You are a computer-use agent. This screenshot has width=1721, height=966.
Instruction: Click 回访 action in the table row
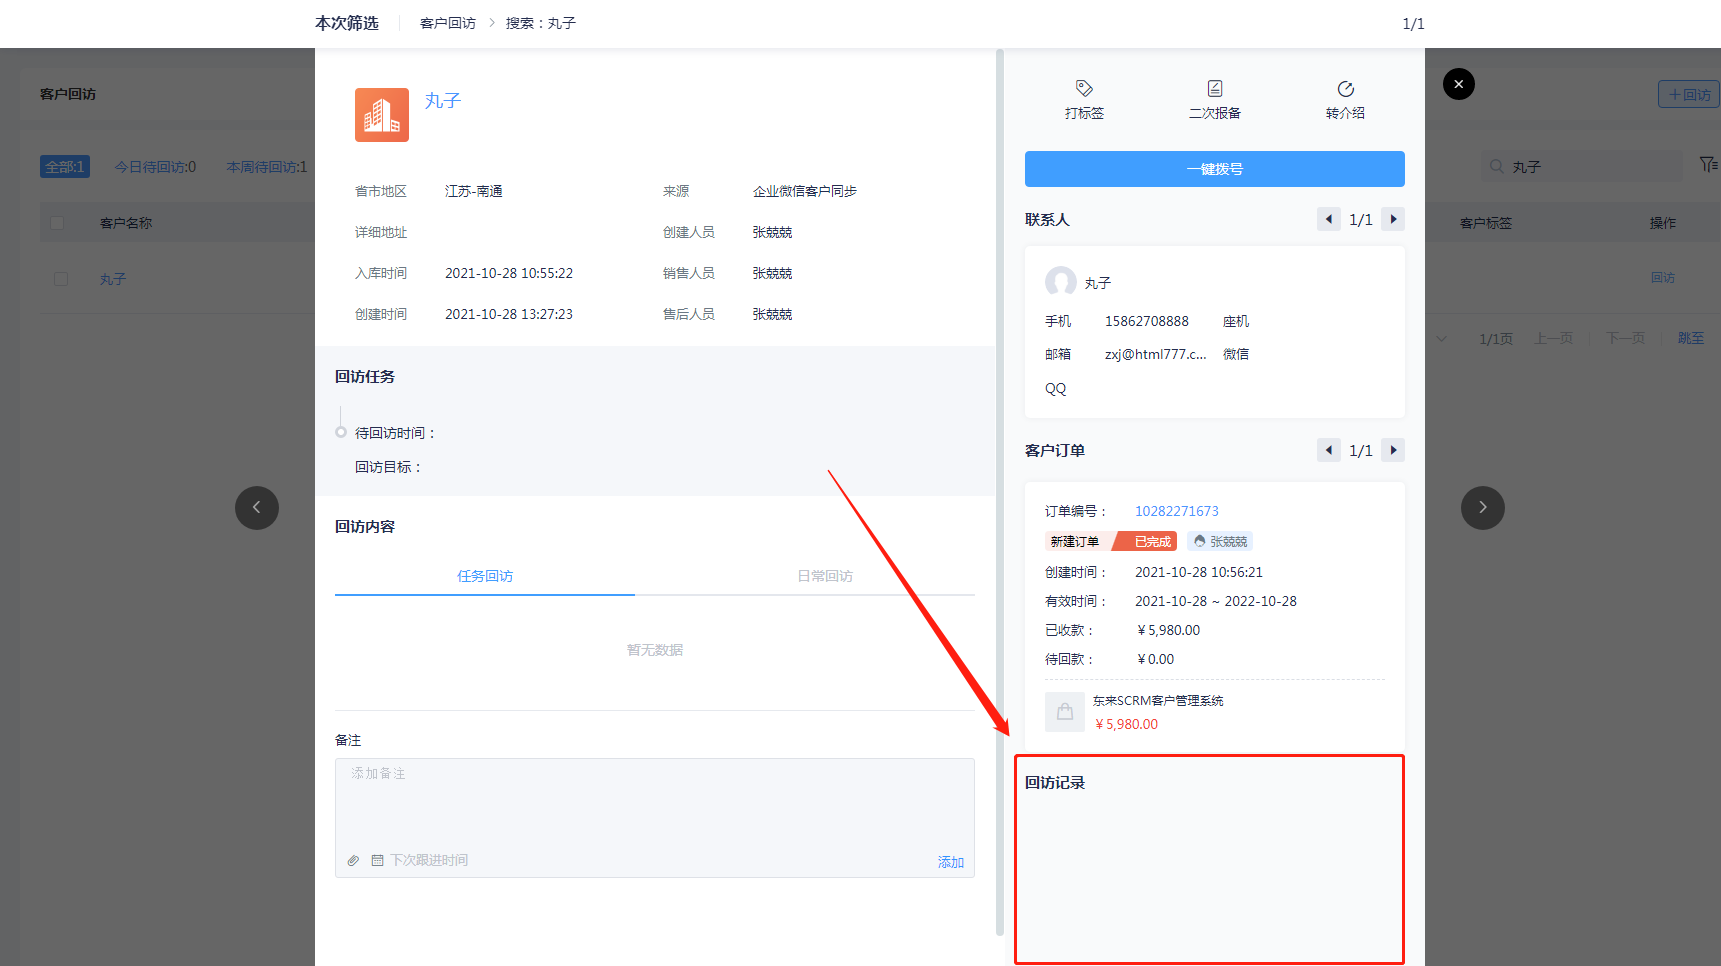click(x=1663, y=278)
